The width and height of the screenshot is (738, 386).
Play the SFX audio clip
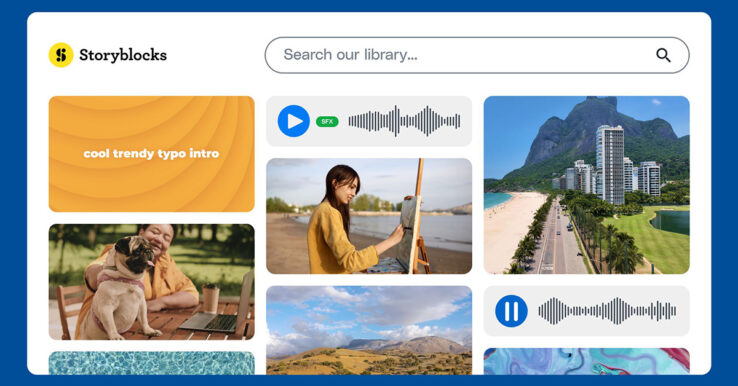(x=294, y=121)
